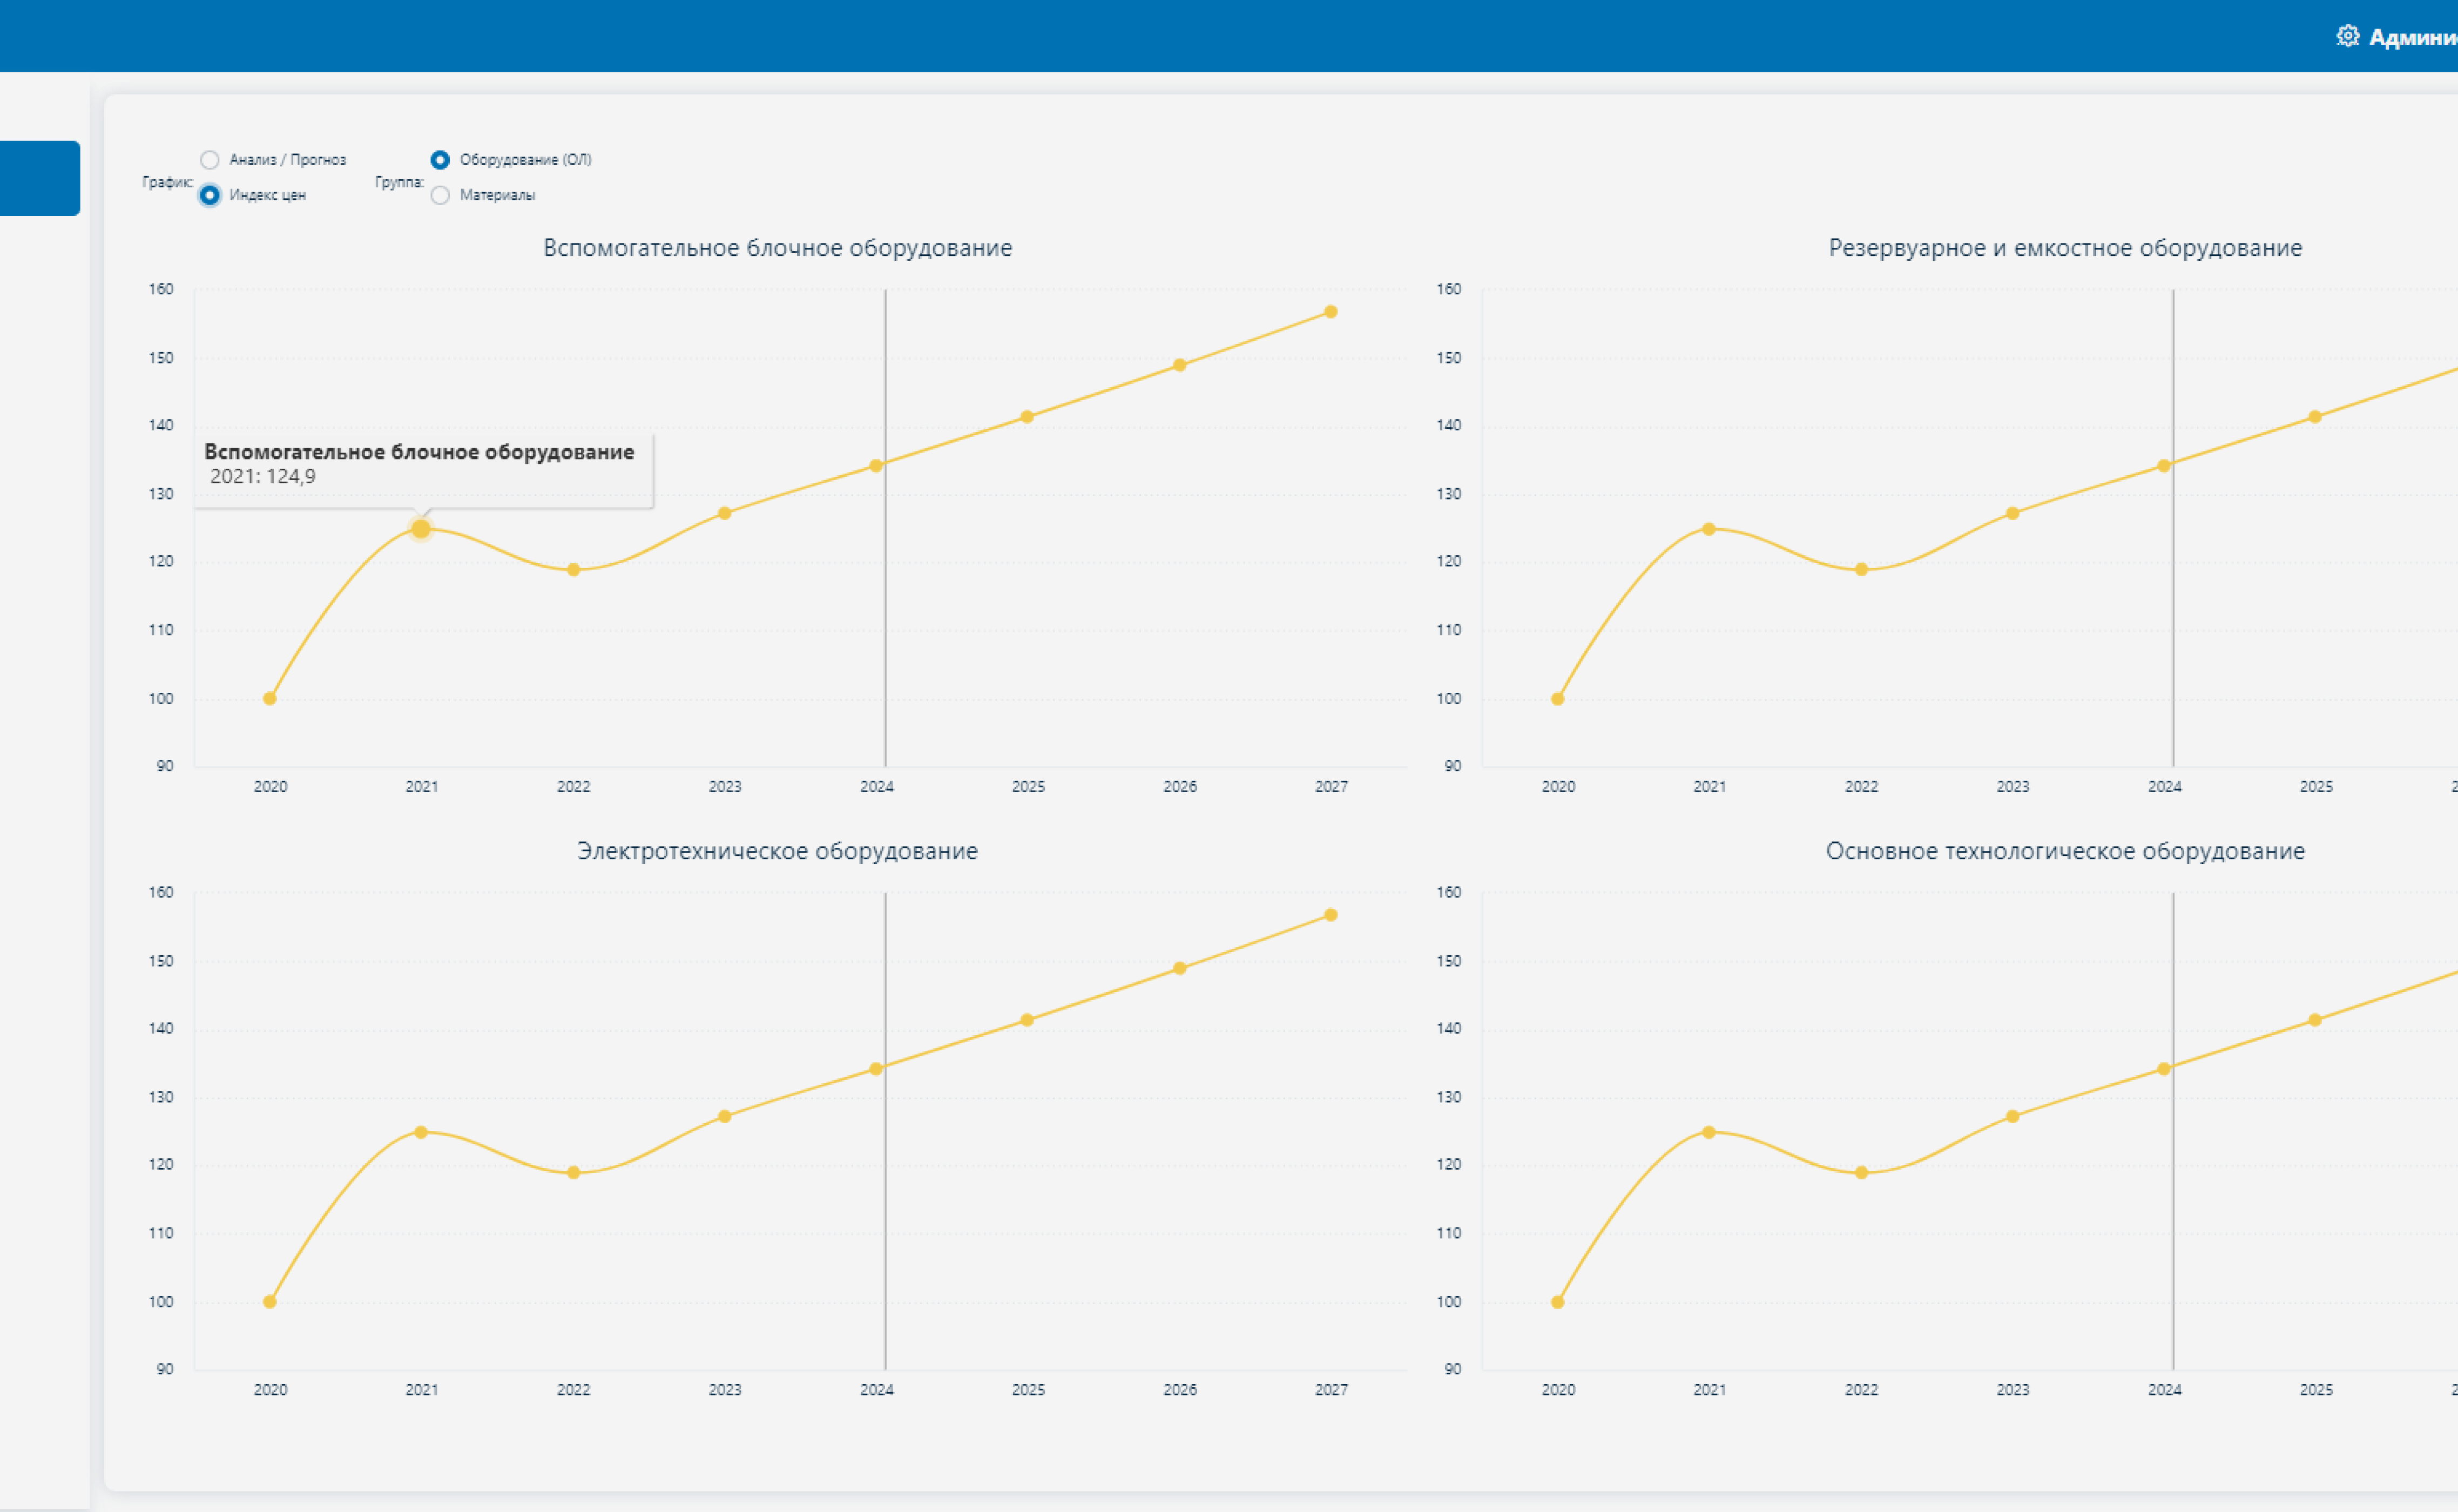Click the Вспомогательное блочное оборудование chart title
The height and width of the screenshot is (1512, 2458).
coord(777,248)
